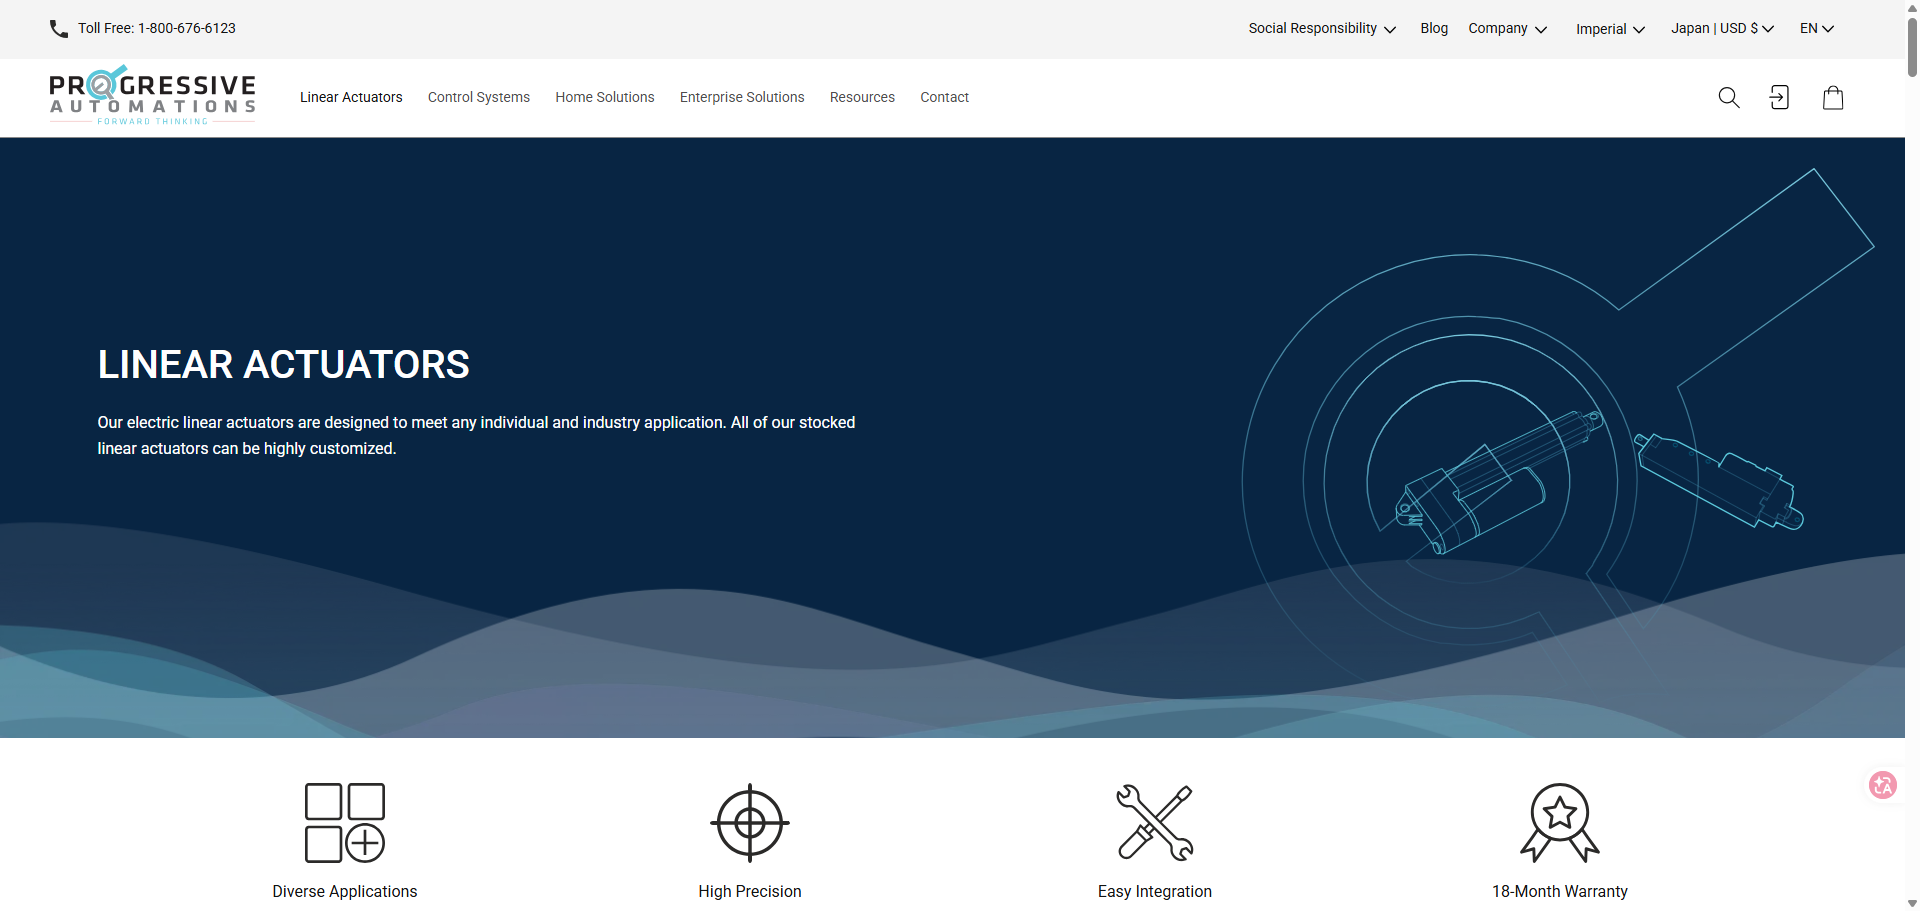The height and width of the screenshot is (911, 1920).
Task: Open the Japan | USD $ currency selector
Action: pos(1722,29)
